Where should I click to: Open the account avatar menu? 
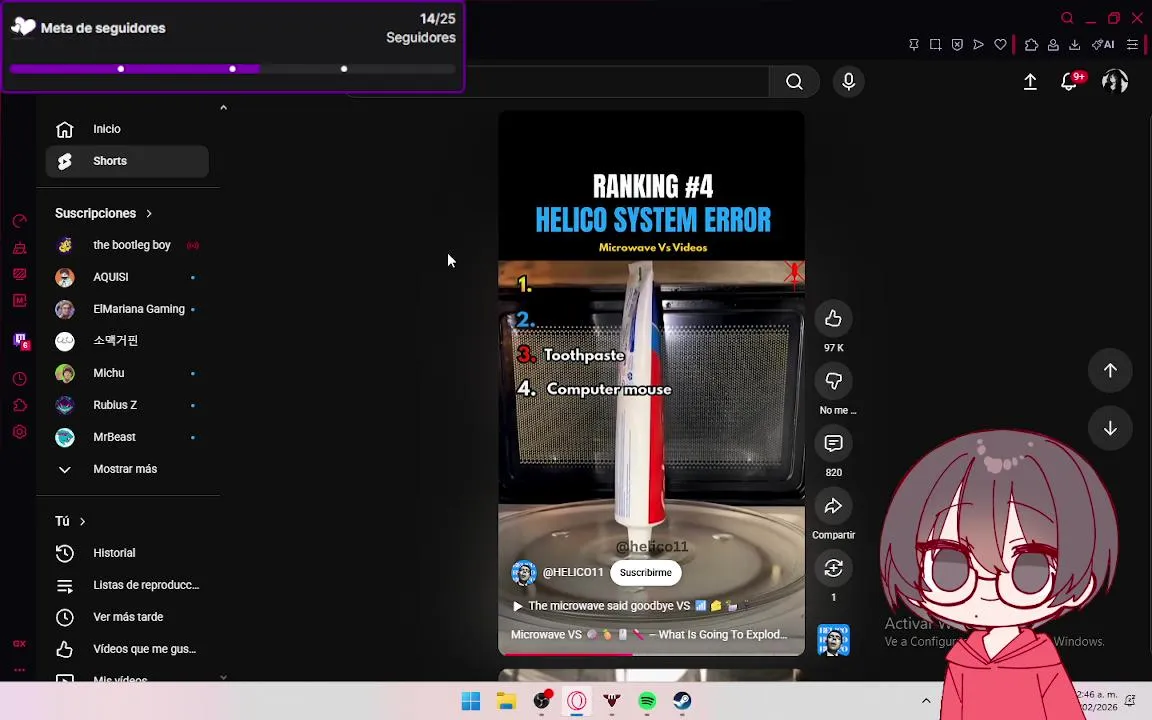(x=1115, y=81)
